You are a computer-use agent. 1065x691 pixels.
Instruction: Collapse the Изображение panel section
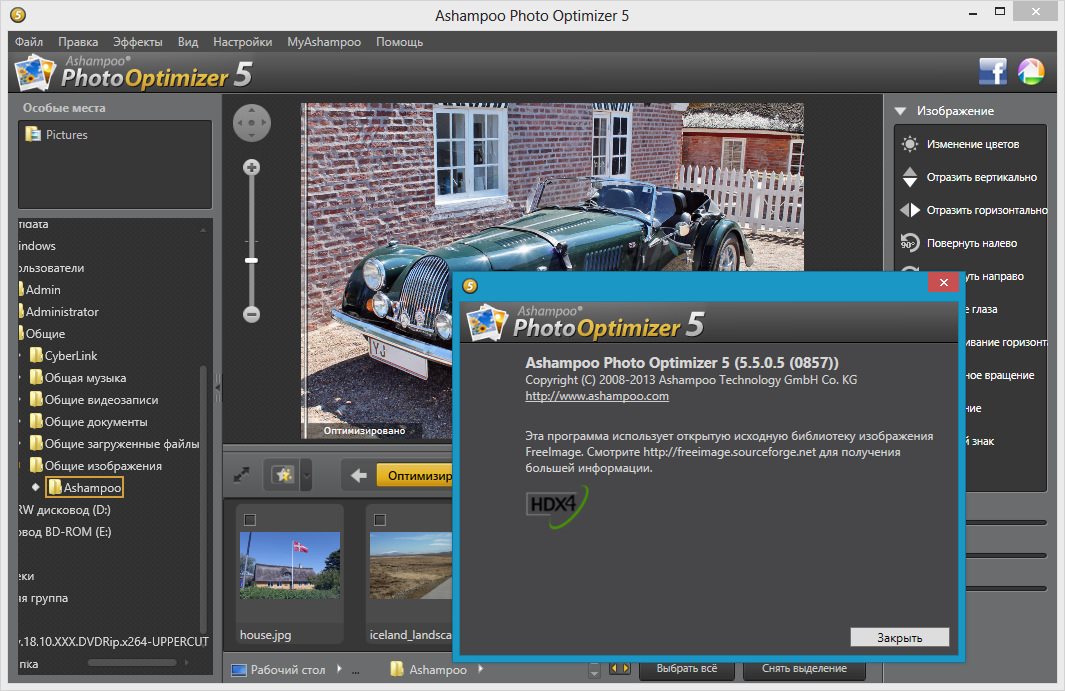pyautogui.click(x=900, y=111)
